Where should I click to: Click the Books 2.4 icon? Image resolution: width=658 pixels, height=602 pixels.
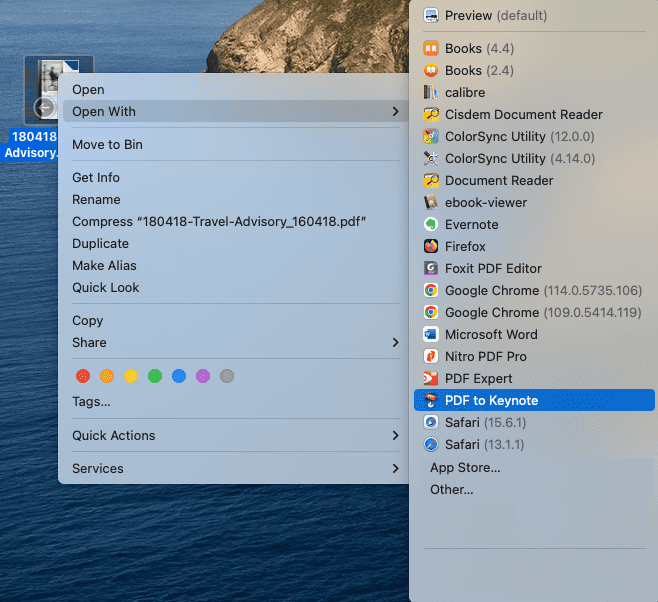tap(431, 70)
